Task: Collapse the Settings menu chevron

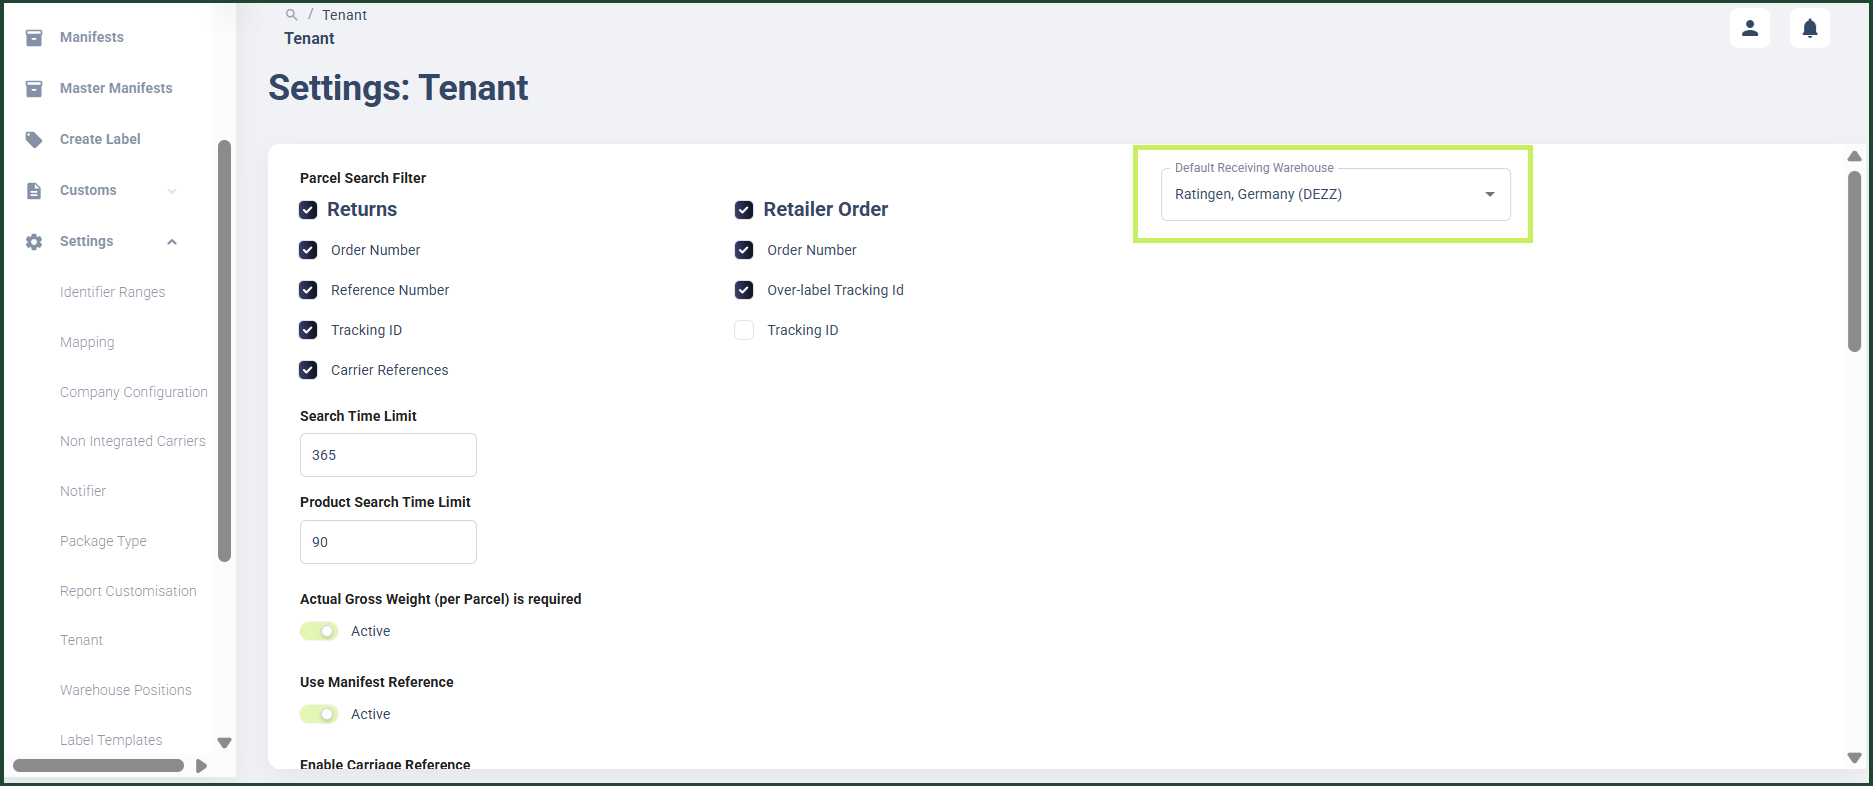Action: pos(172,242)
